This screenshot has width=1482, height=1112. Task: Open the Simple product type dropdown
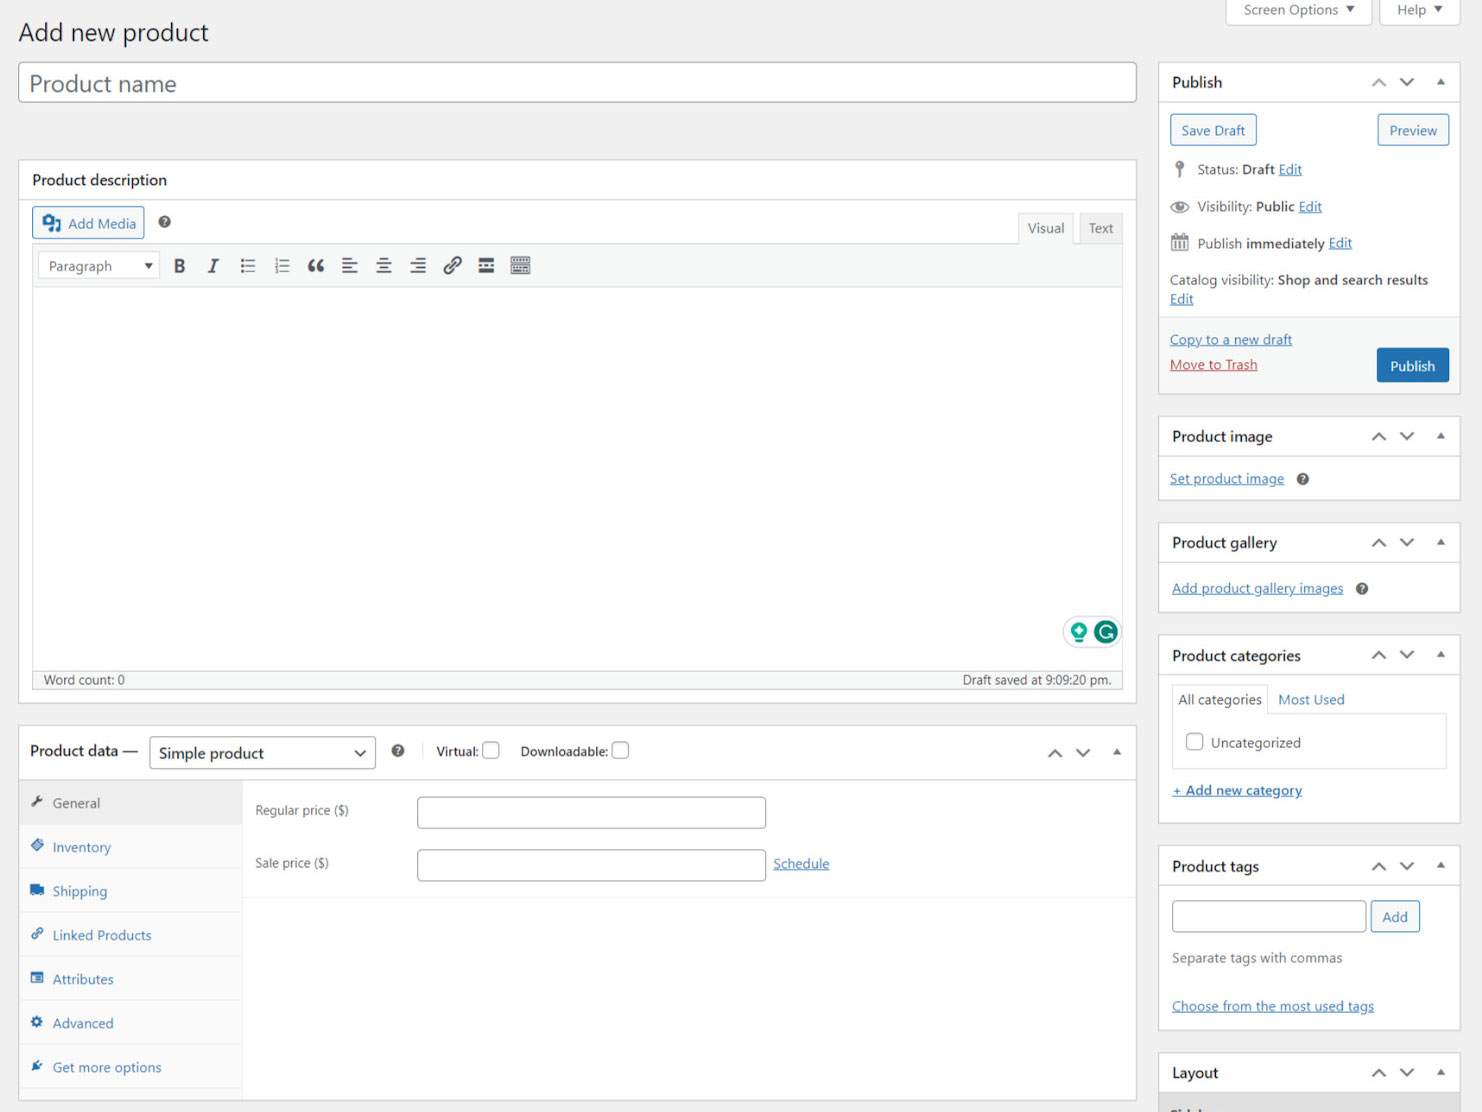click(x=262, y=753)
